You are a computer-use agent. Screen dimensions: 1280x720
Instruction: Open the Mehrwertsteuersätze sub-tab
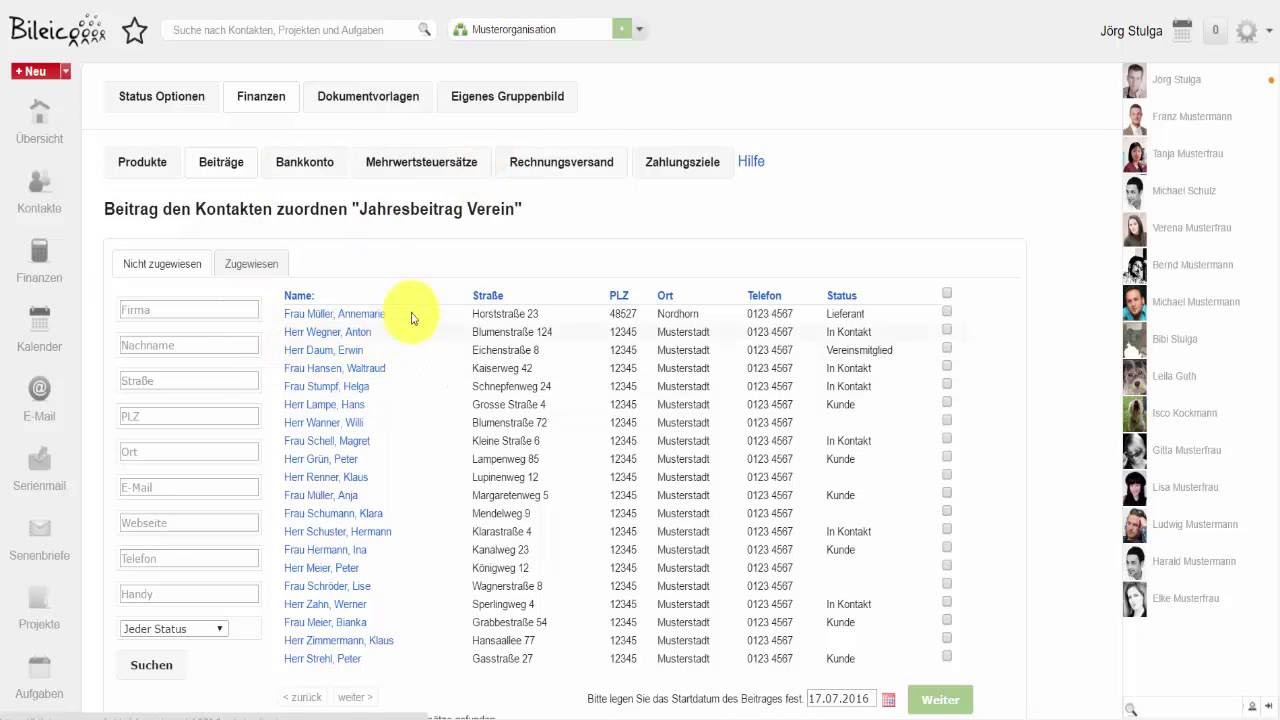point(422,162)
